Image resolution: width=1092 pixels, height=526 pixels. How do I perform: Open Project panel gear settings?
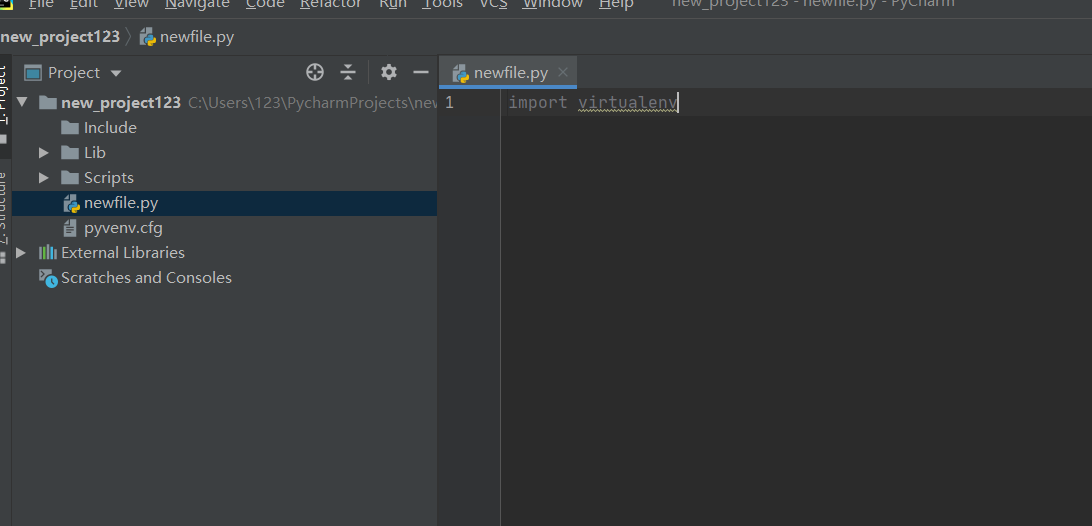[x=389, y=72]
